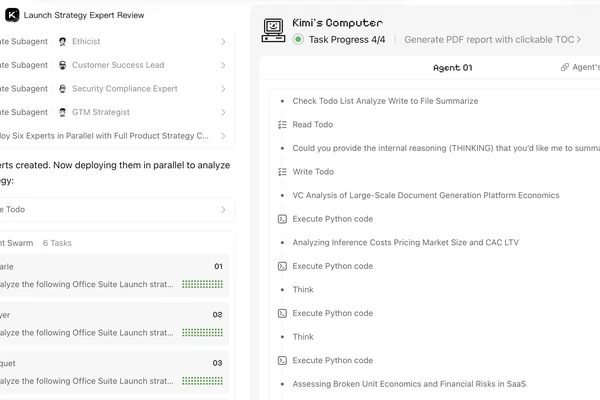Open VC Analysis of Document Generation Platform step
This screenshot has height=400, width=600.
coord(426,195)
